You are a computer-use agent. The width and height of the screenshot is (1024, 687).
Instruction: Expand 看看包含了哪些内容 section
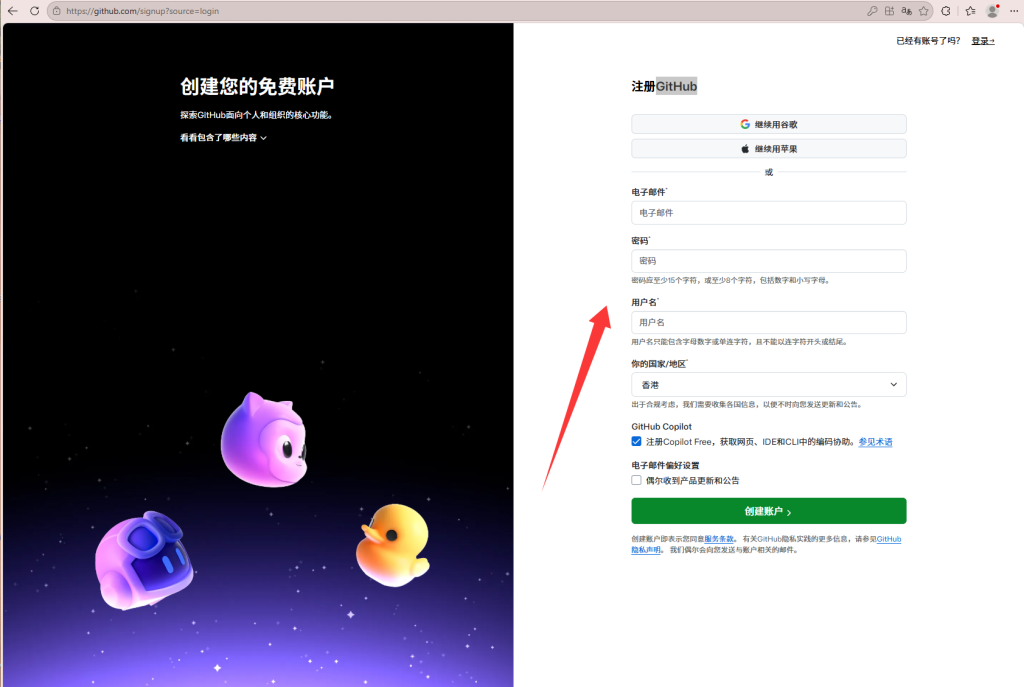[223, 138]
